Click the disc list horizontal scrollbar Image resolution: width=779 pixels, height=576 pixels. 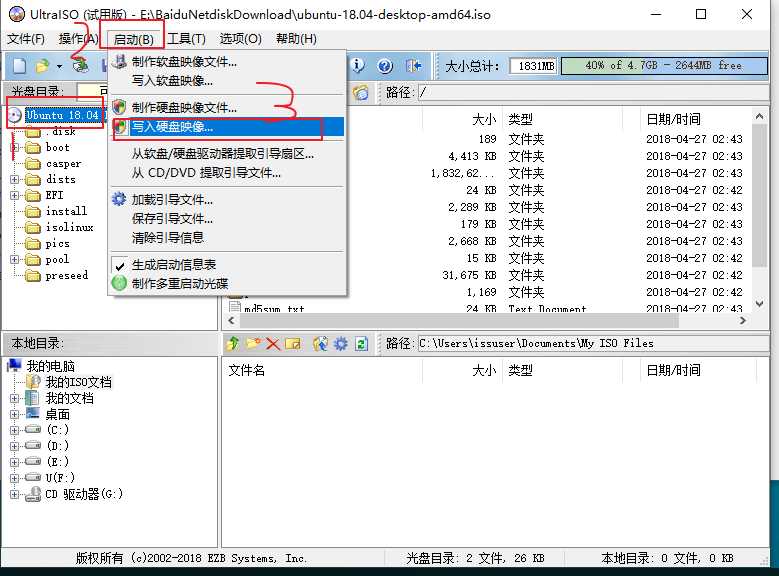[x=459, y=321]
